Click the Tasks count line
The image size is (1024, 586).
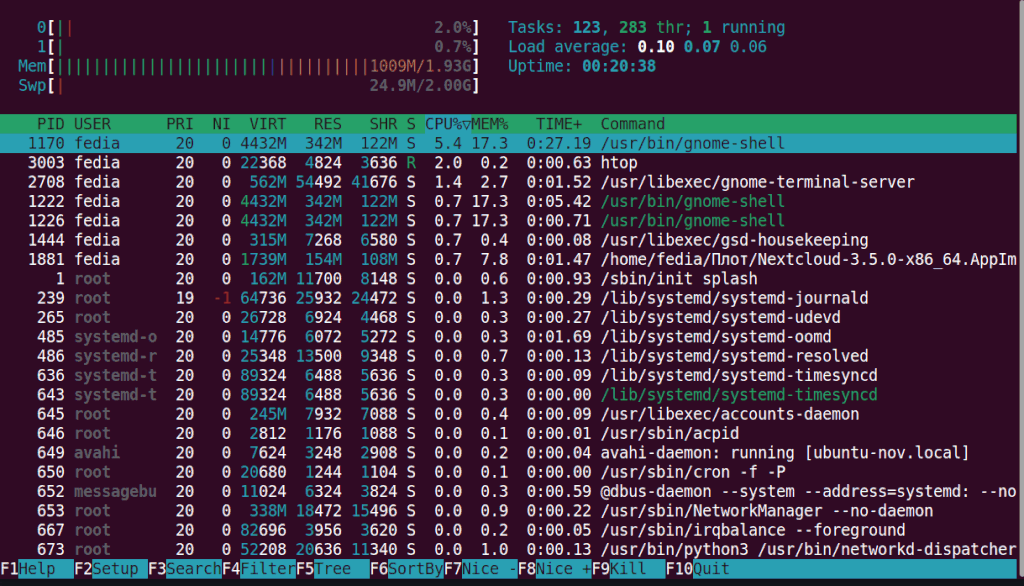647,27
